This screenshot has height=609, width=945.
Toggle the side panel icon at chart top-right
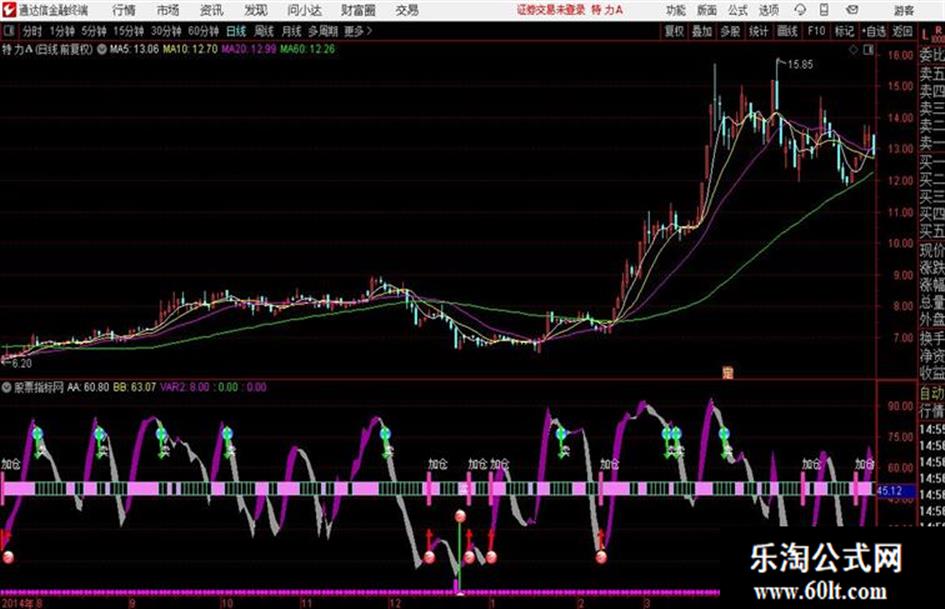coord(868,50)
